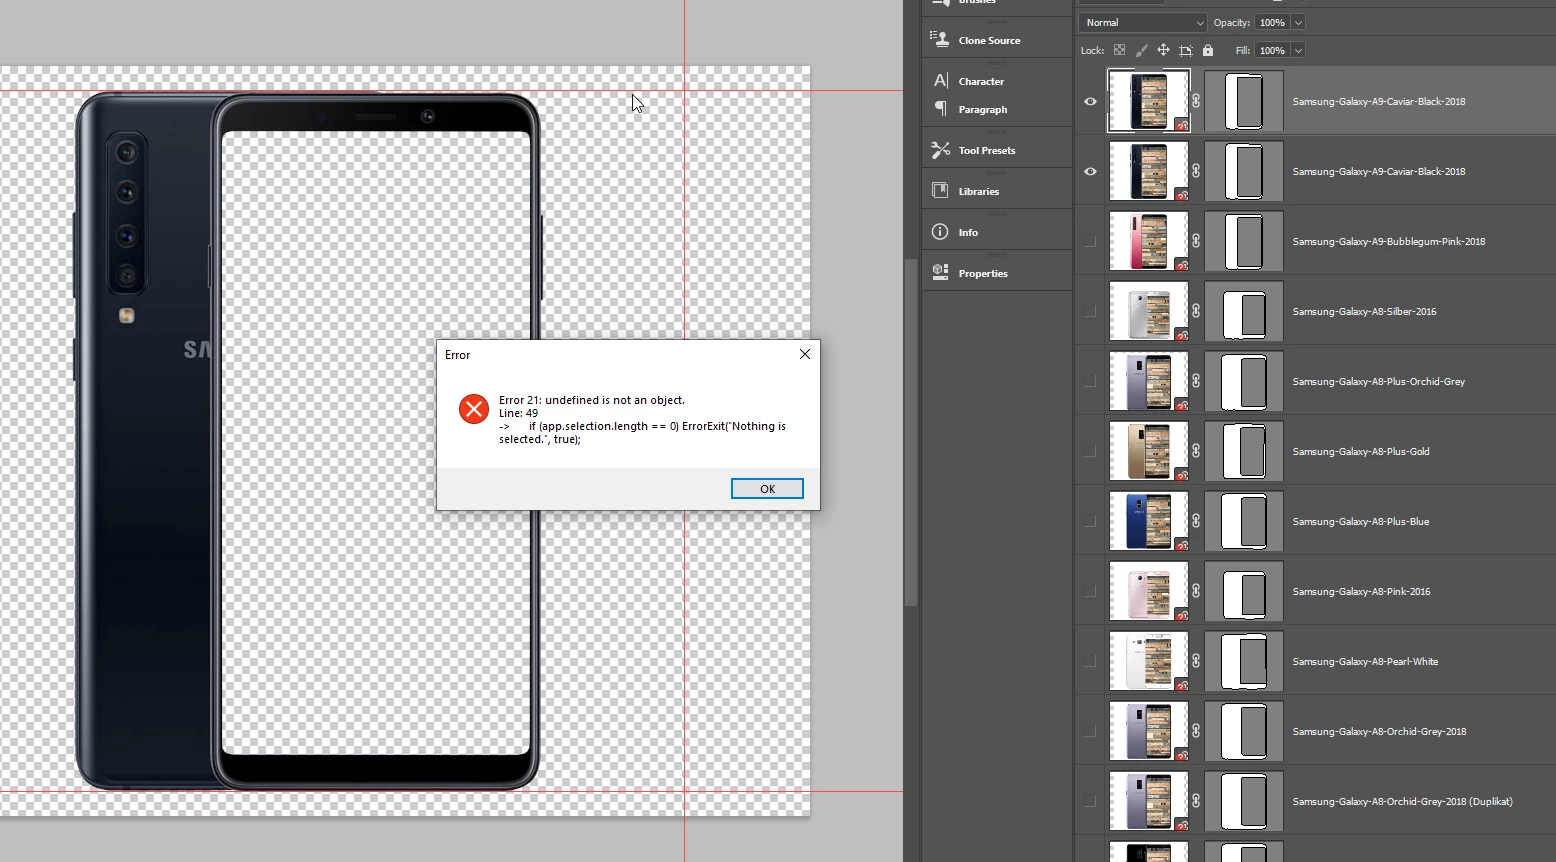Click the Lock image pixels brush icon

coord(1141,50)
